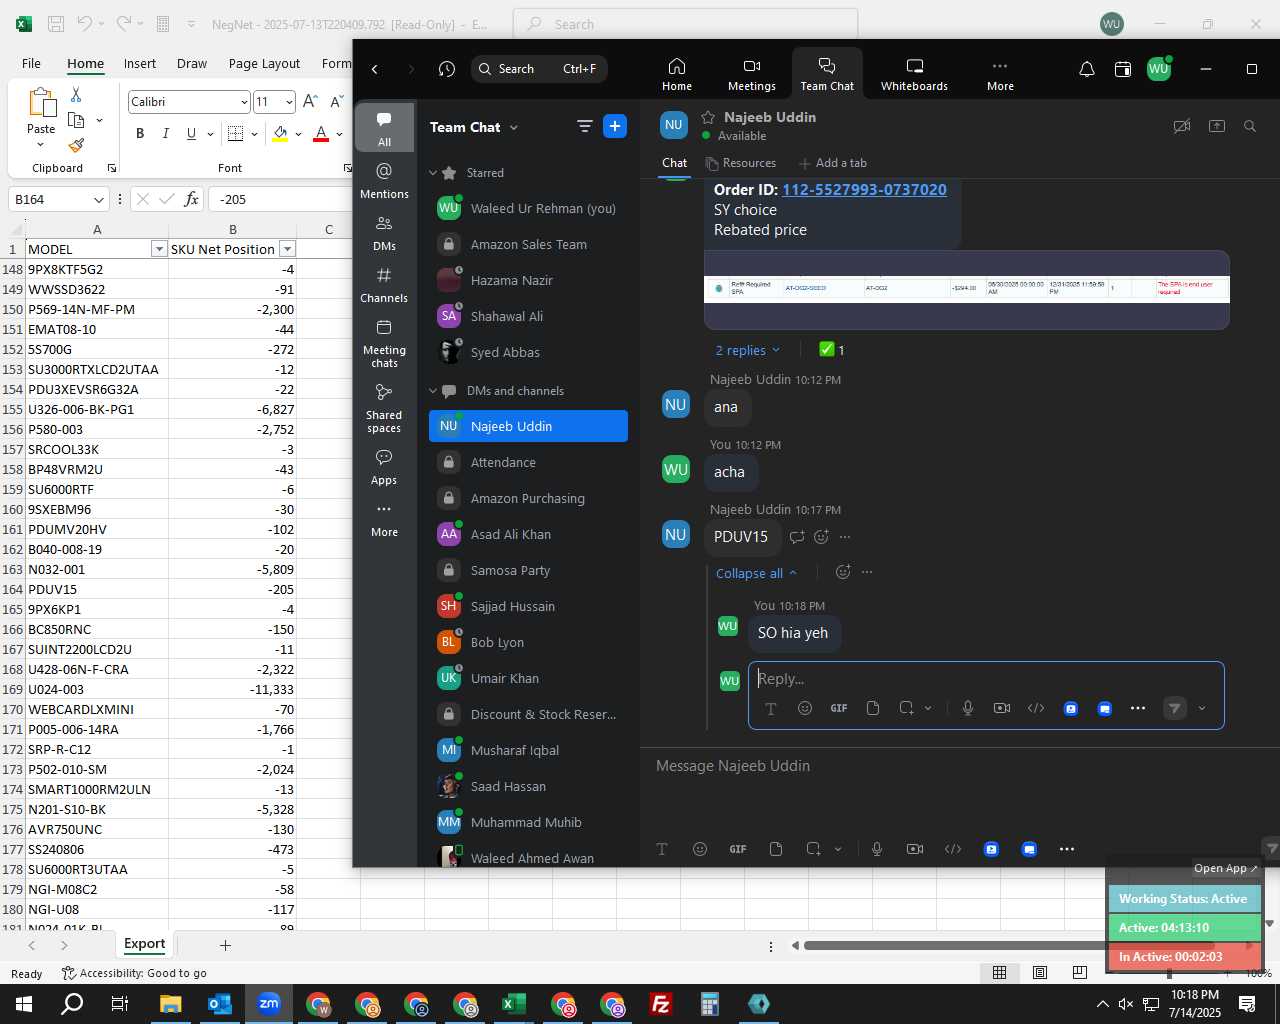Viewport: 1280px width, 1024px height.
Task: Select DMs in Zoom sidebar
Action: click(384, 233)
